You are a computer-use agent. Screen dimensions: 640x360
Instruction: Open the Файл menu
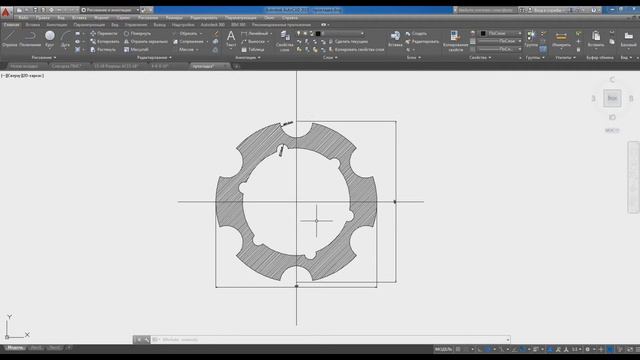(x=23, y=18)
